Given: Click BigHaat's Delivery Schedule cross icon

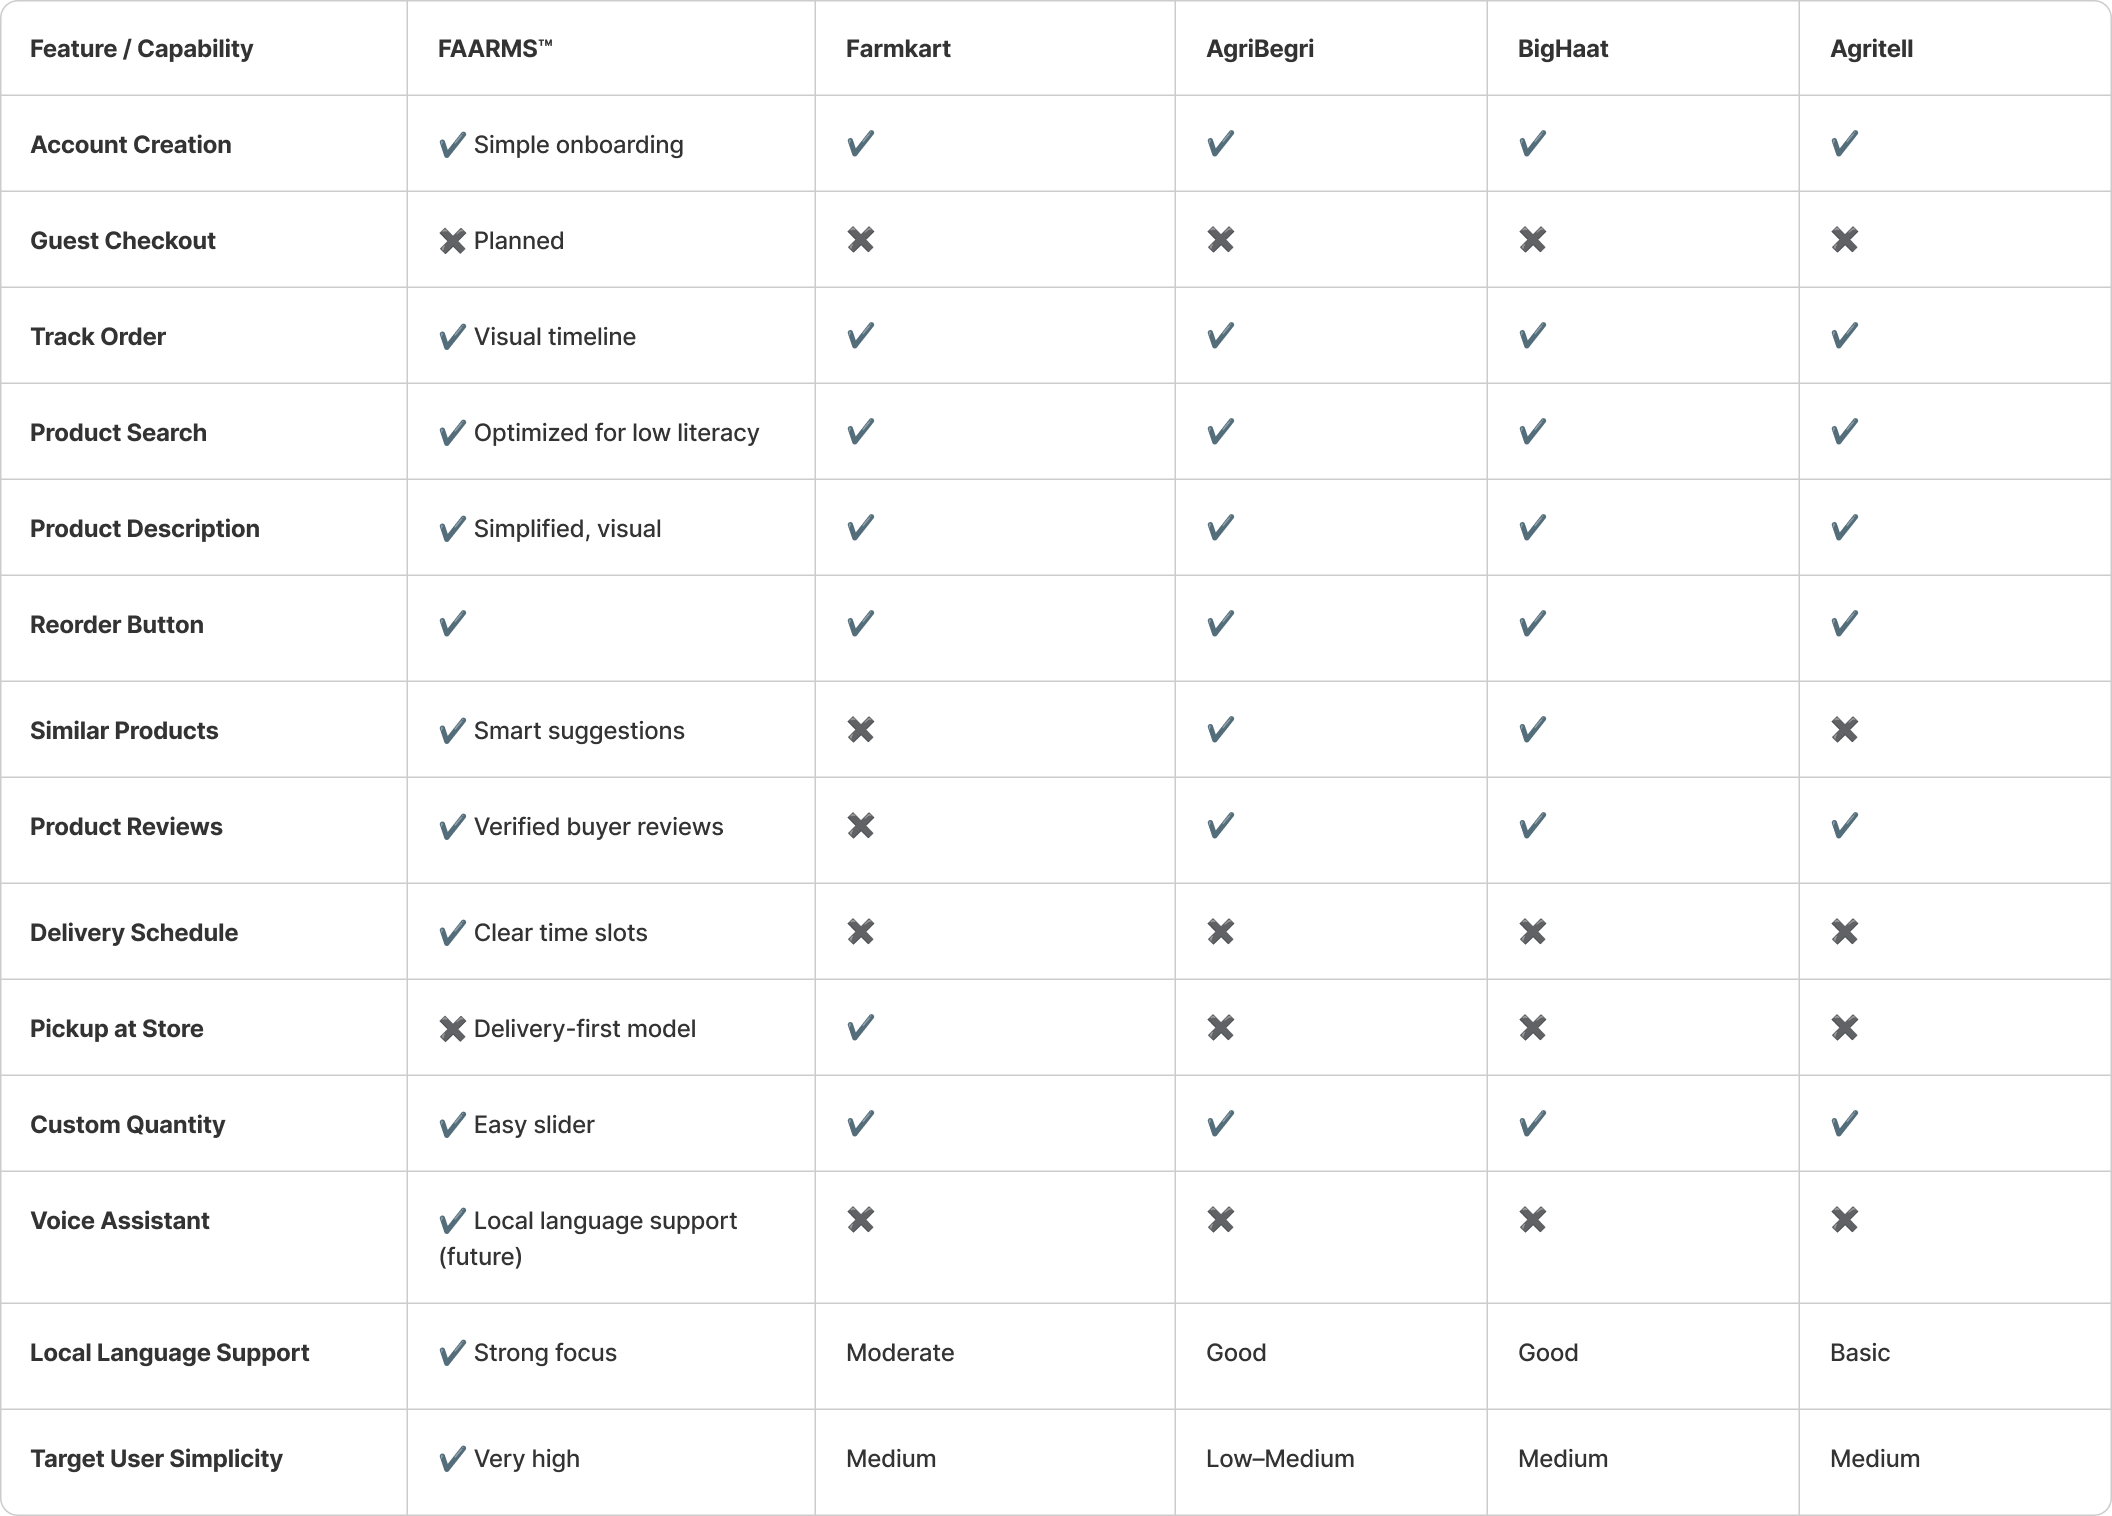Looking at the screenshot, I should coord(1532,932).
